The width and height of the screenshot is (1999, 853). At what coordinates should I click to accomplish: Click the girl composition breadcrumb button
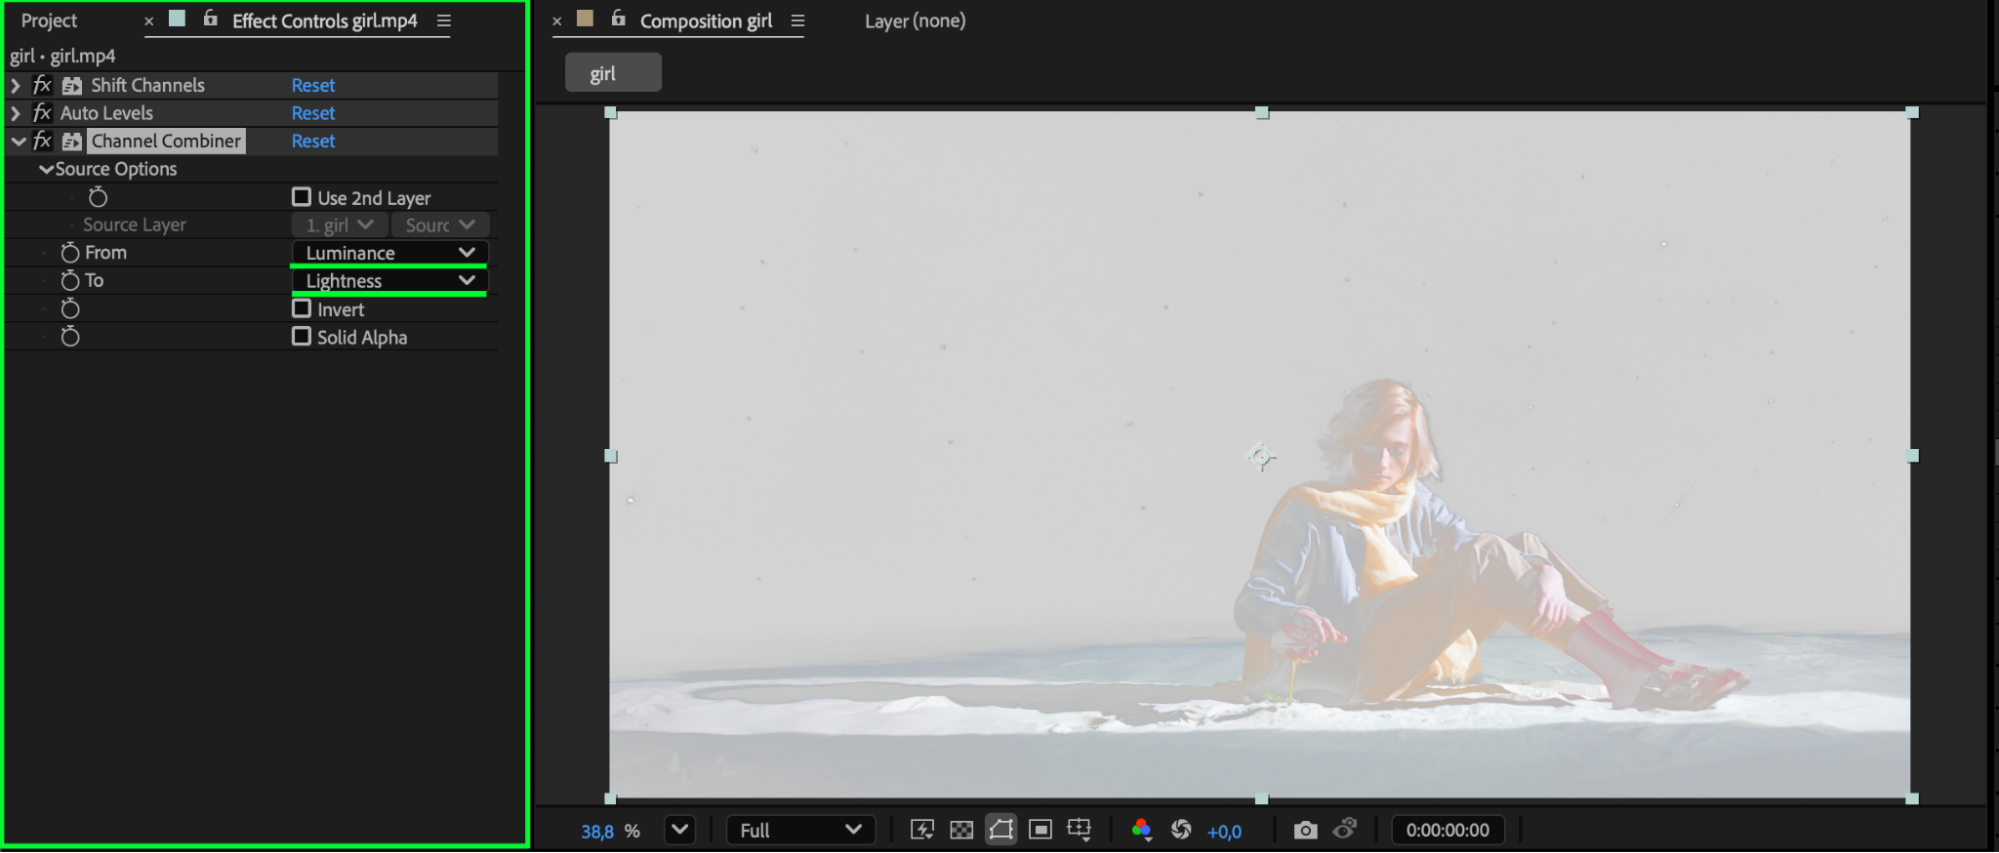[612, 73]
